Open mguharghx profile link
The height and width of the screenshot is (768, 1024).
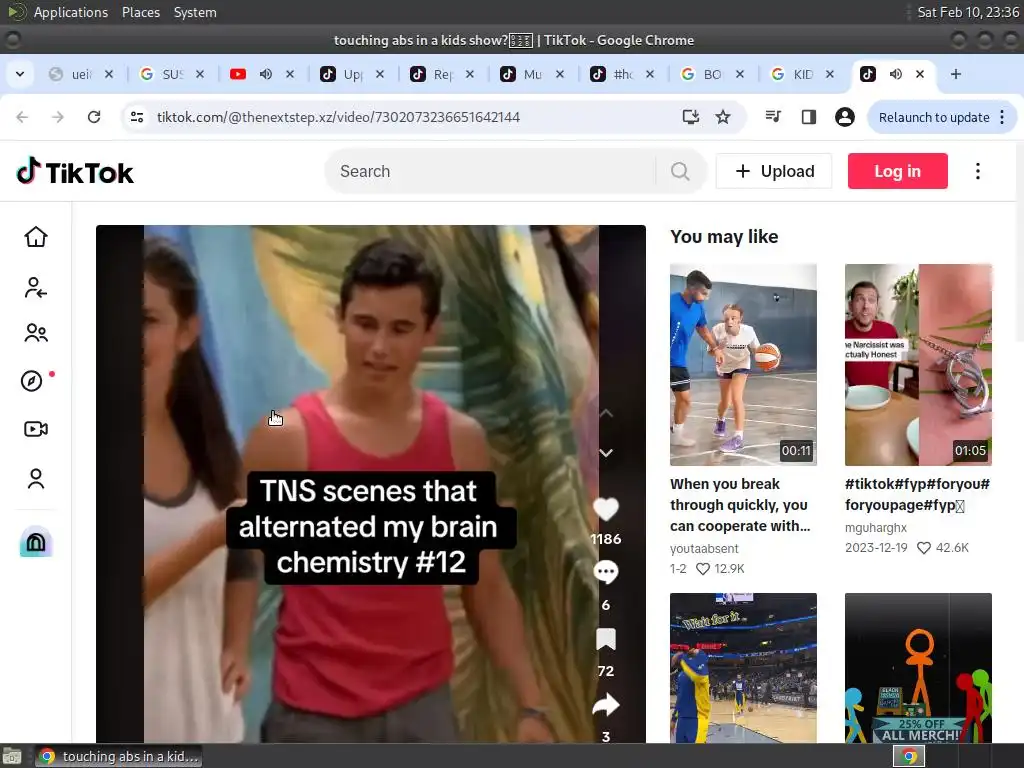click(876, 528)
